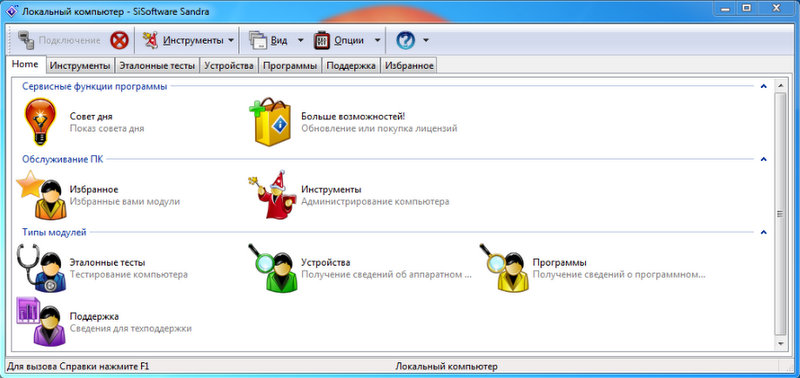The image size is (800, 378).
Task: Click the Инструменты toolbar icon
Action: coord(150,40)
